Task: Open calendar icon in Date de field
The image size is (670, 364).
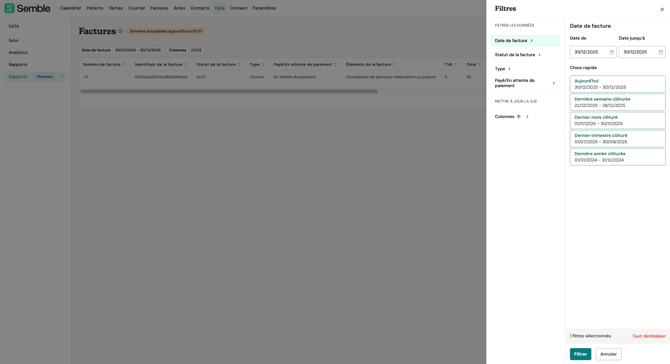Action: (x=611, y=52)
